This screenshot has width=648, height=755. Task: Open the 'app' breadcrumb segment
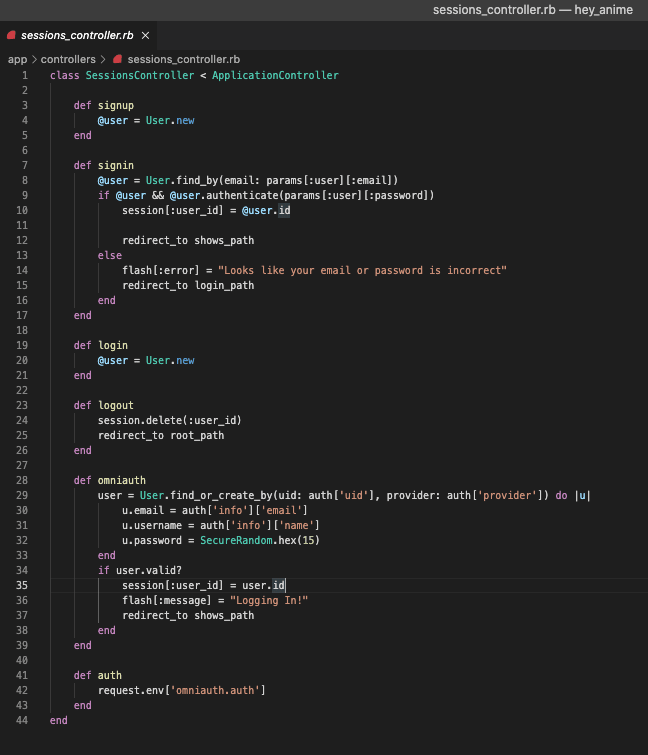click(17, 59)
